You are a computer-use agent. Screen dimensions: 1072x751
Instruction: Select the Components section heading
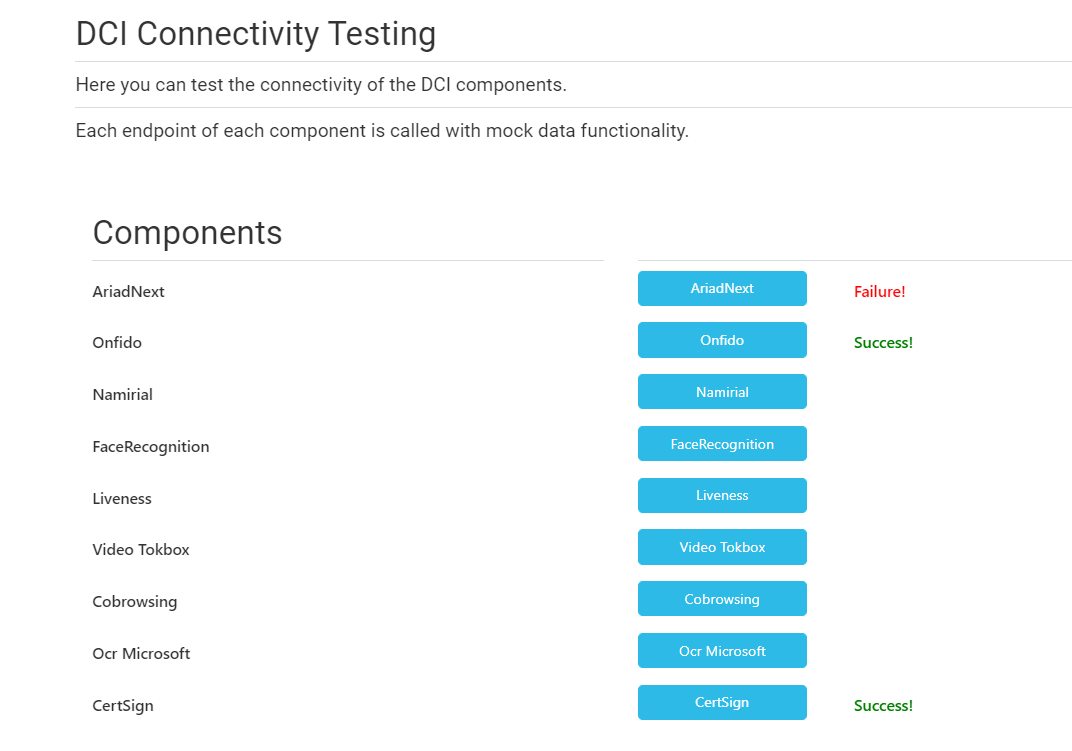(x=187, y=232)
